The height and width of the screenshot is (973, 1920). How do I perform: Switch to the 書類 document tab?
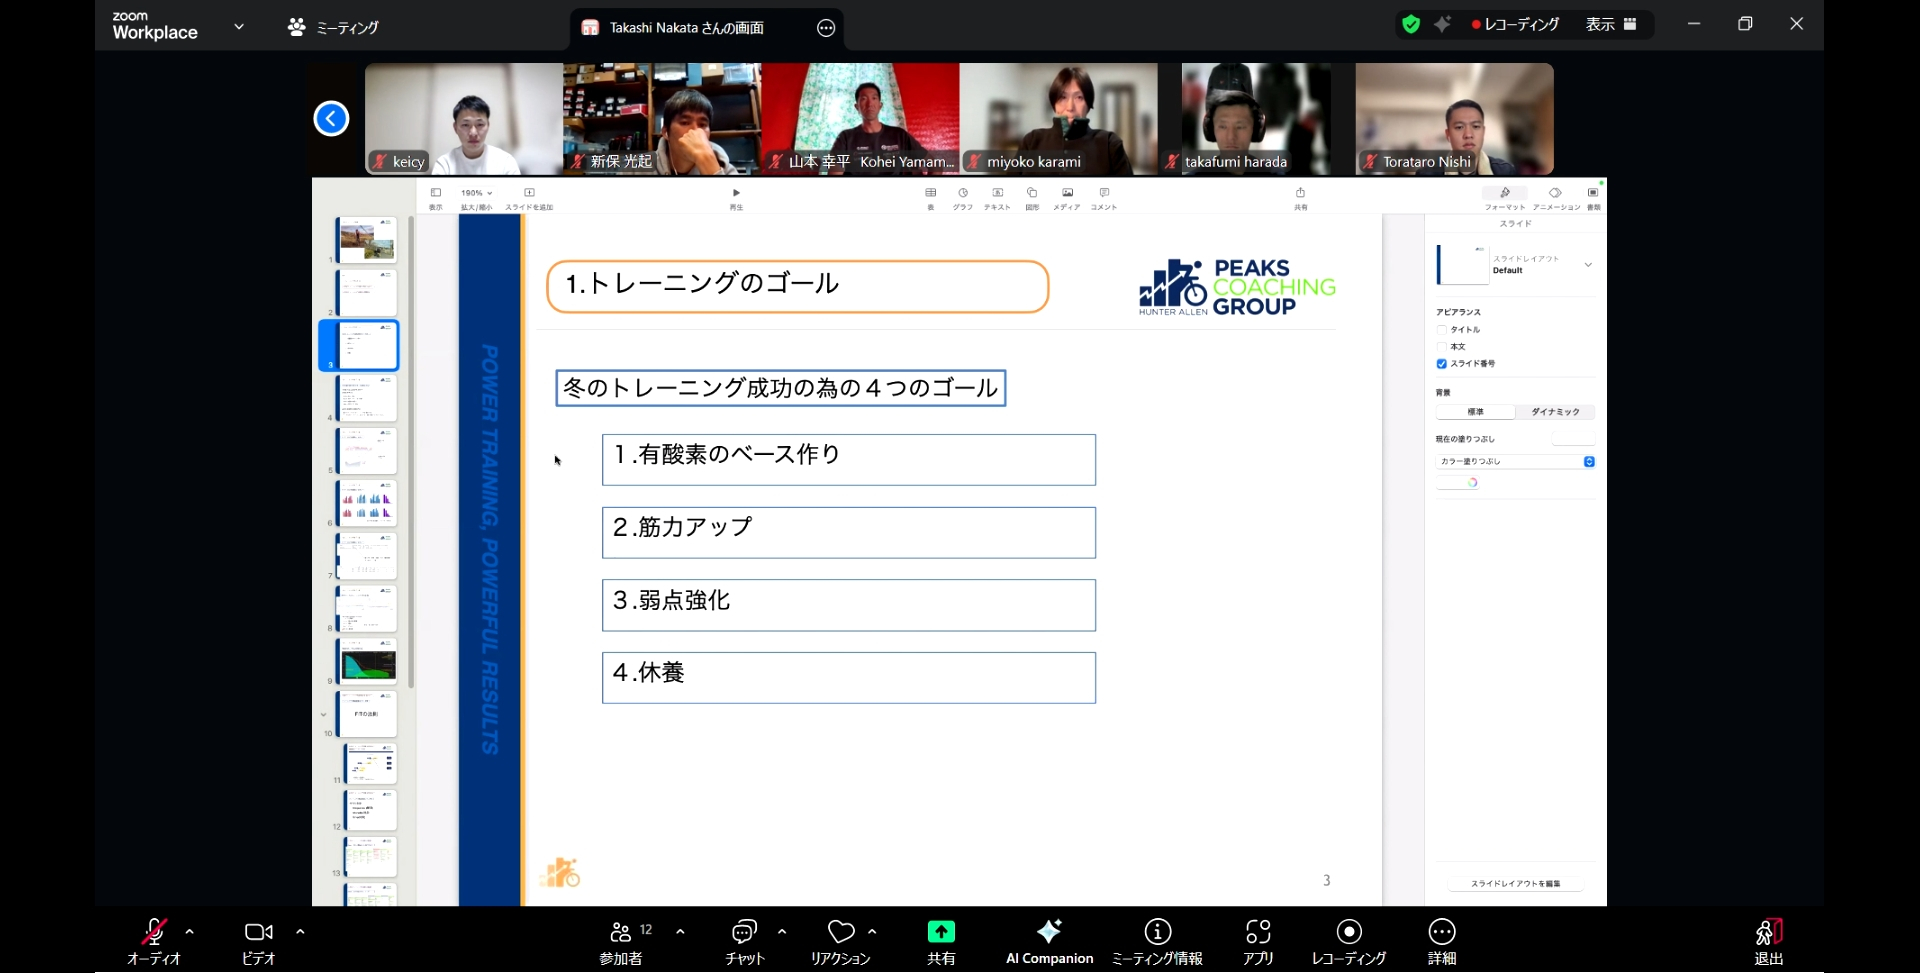(1592, 193)
